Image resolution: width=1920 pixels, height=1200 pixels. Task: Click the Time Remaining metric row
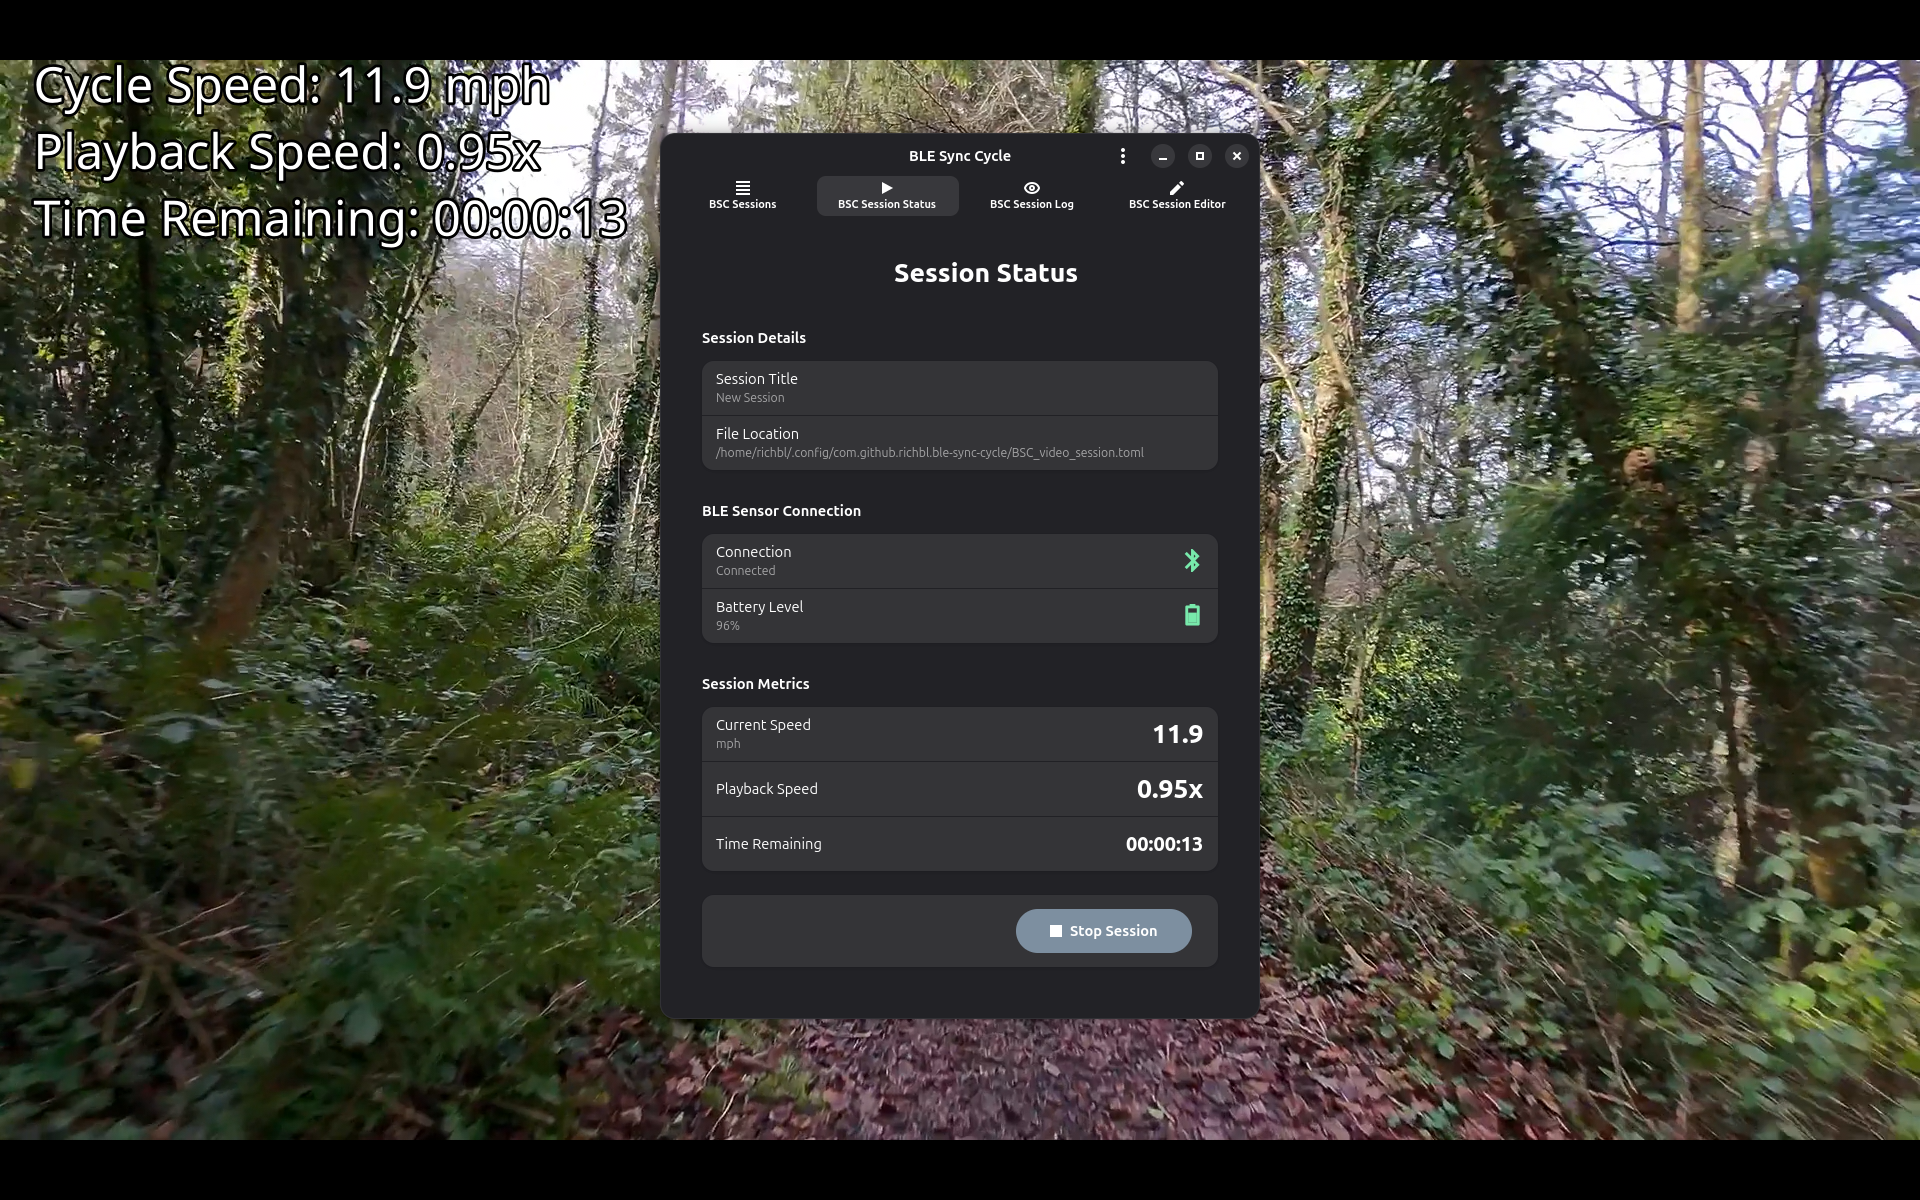coord(958,844)
